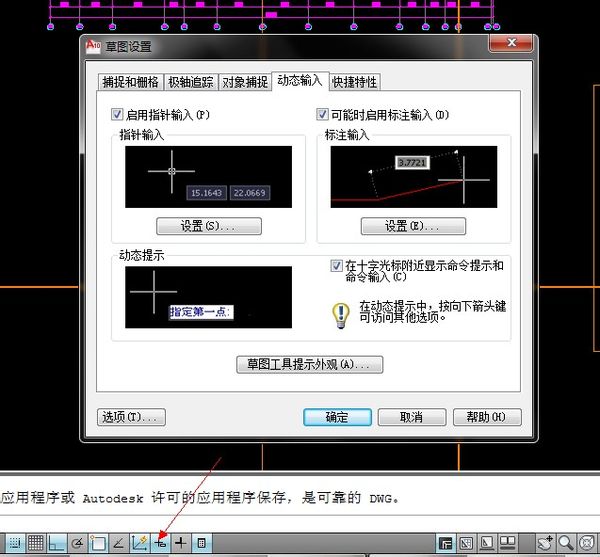This screenshot has width=600, height=557.
Task: Confirm with the 确定 button
Action: (337, 417)
